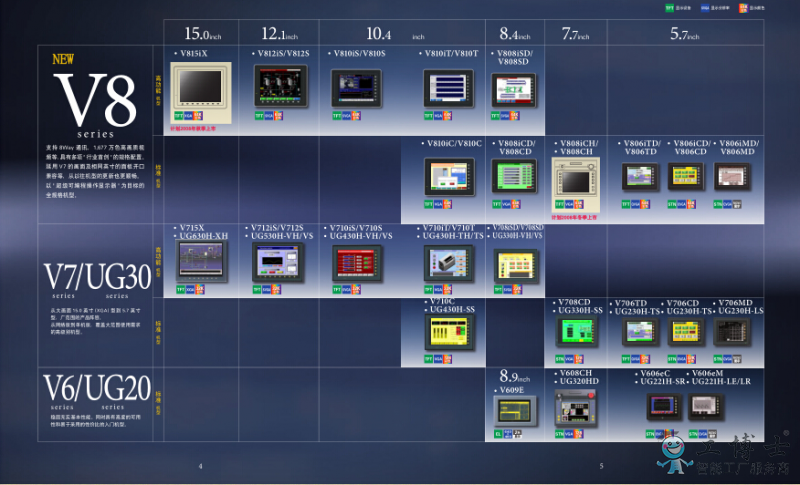Select the 8.4 inch column header
Viewport: 800px width, 485px height.
point(515,34)
